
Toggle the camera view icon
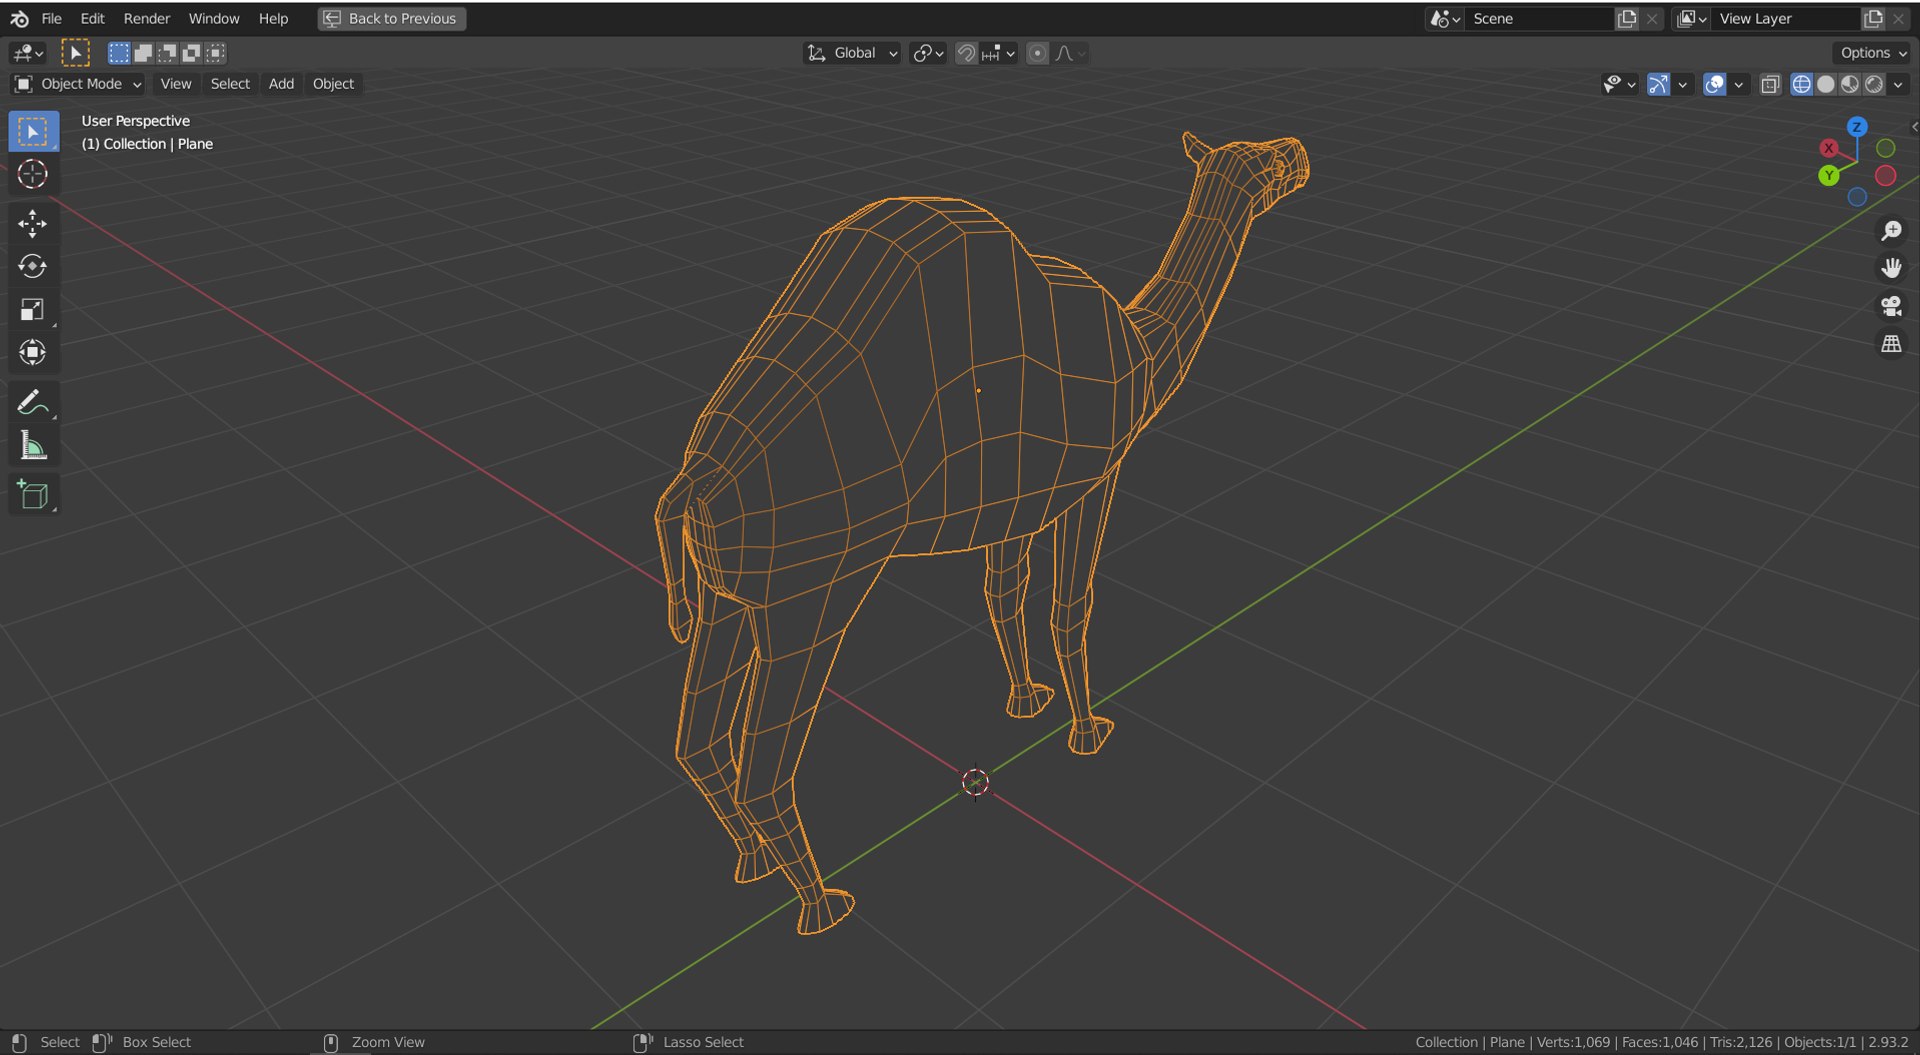[1891, 306]
